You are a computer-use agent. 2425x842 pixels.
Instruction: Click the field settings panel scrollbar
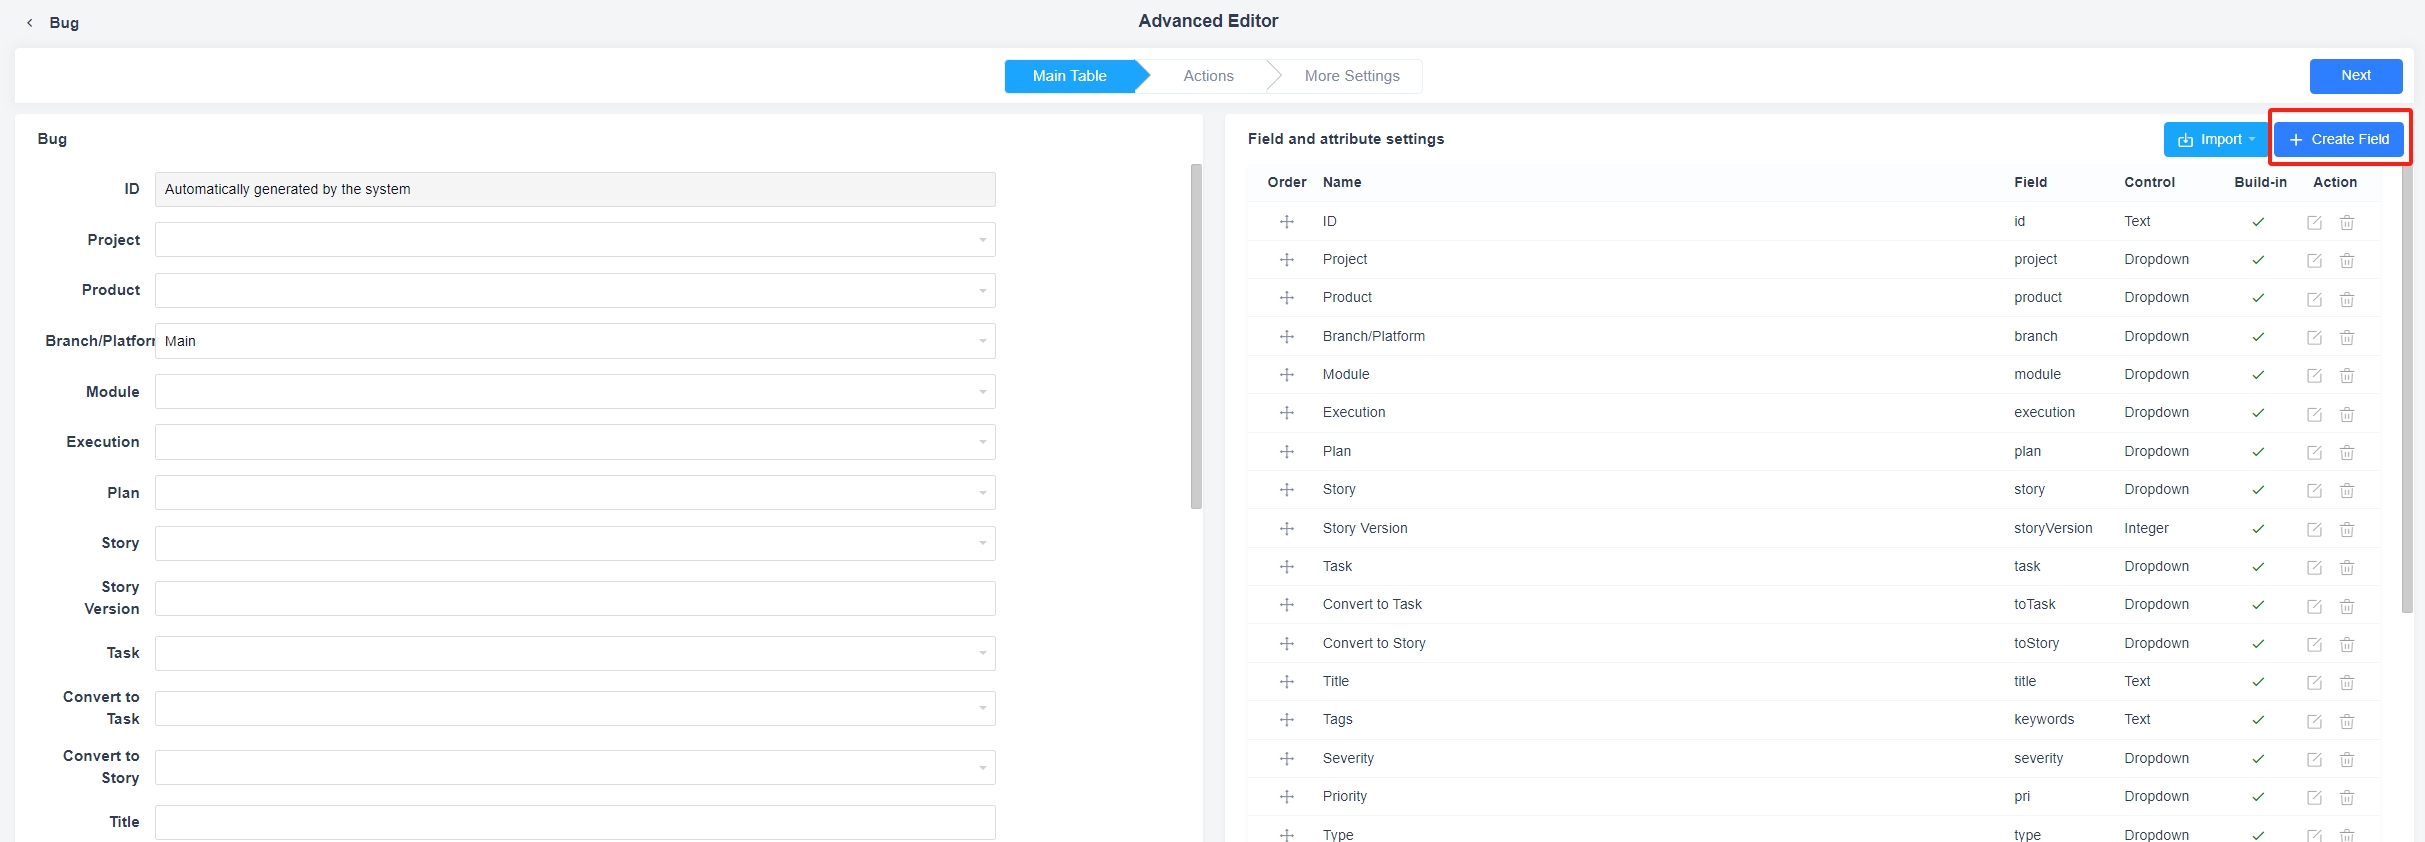click(2407, 388)
